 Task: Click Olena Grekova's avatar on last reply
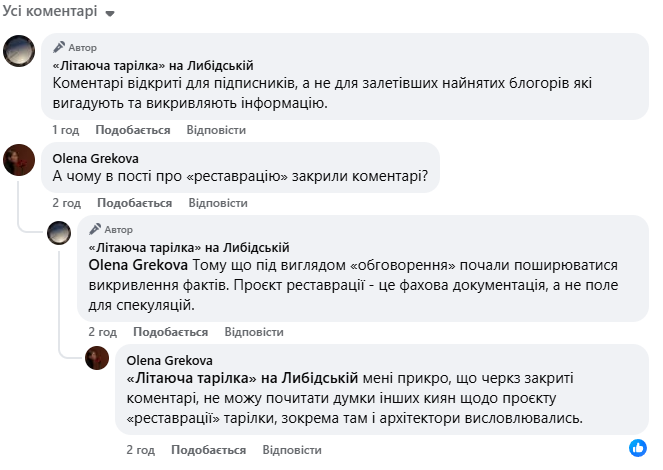97,357
